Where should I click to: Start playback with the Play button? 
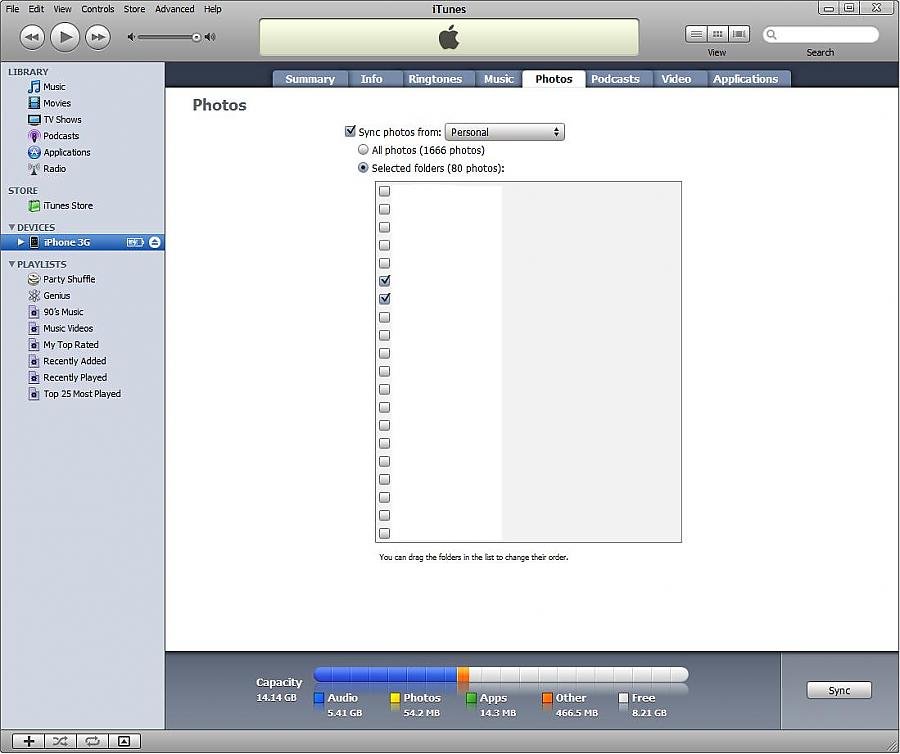tap(65, 37)
